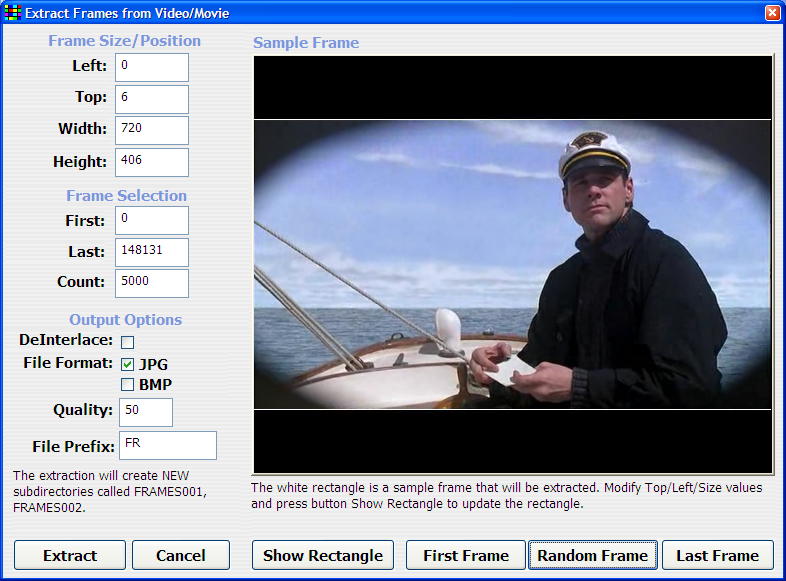Image resolution: width=786 pixels, height=581 pixels.
Task: Jump to the First Frame
Action: pos(465,555)
